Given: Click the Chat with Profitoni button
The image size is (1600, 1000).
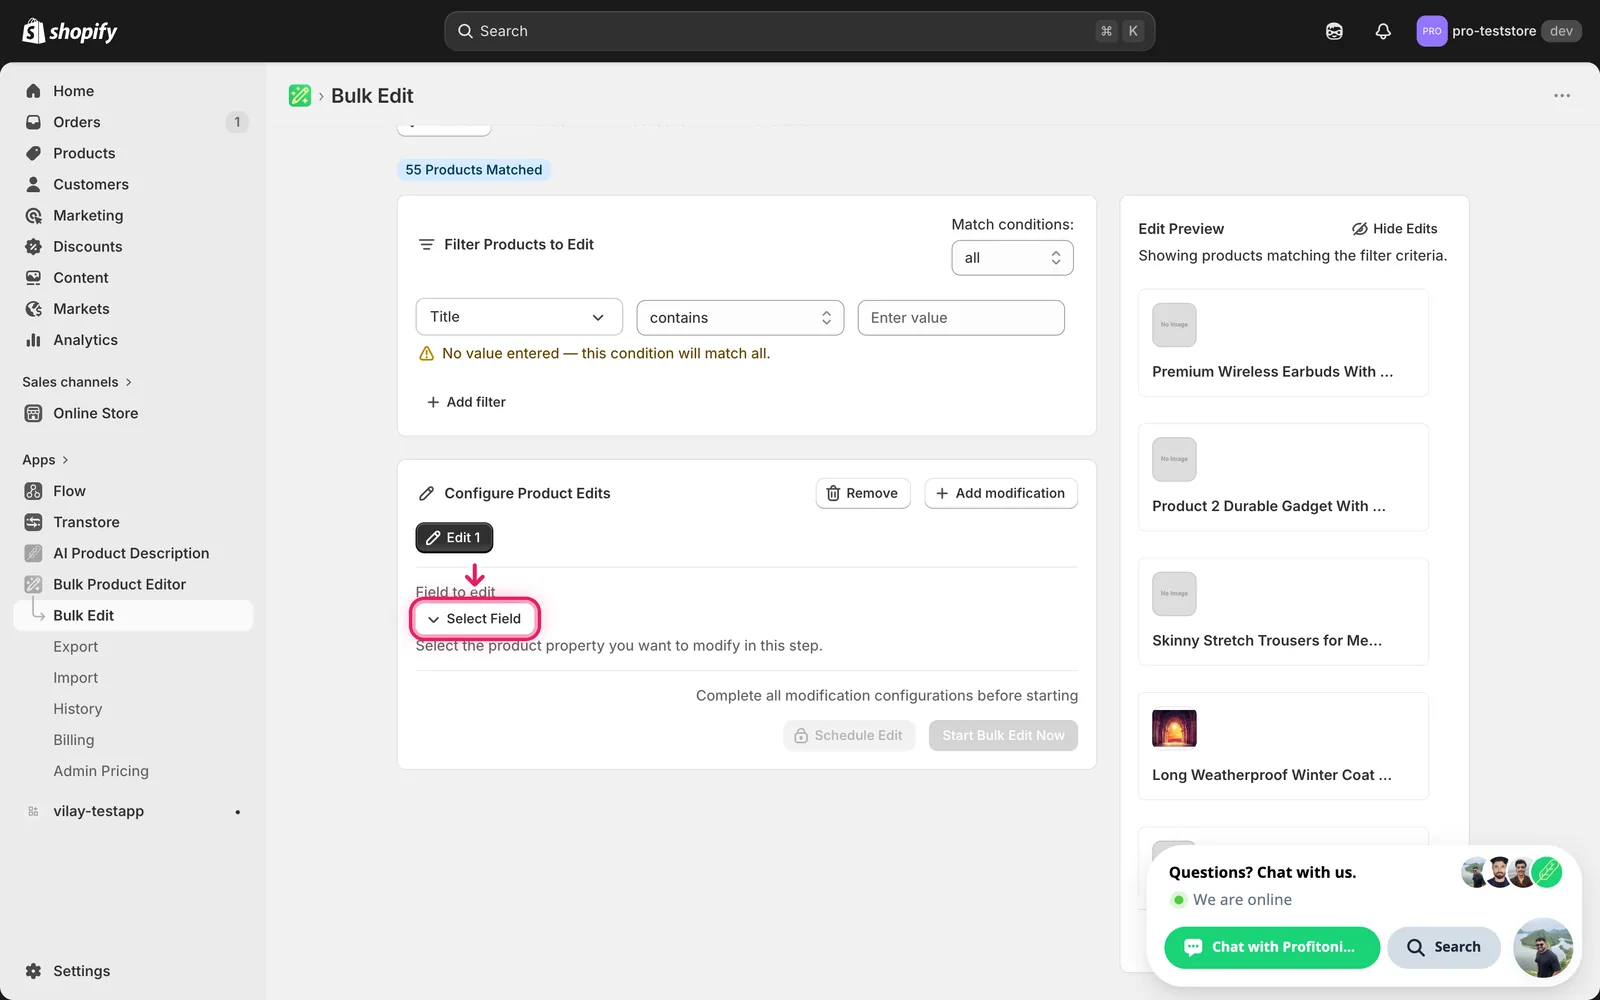Looking at the screenshot, I should 1272,947.
